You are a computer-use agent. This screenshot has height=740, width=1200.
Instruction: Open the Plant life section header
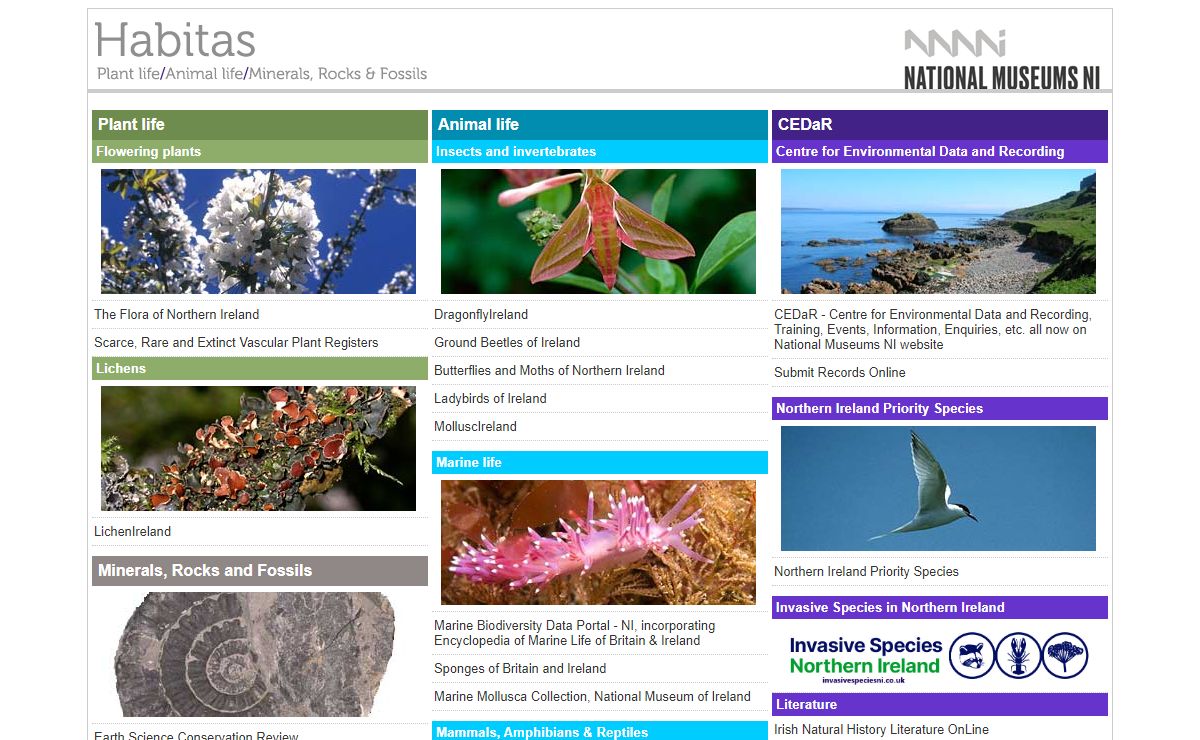[260, 125]
